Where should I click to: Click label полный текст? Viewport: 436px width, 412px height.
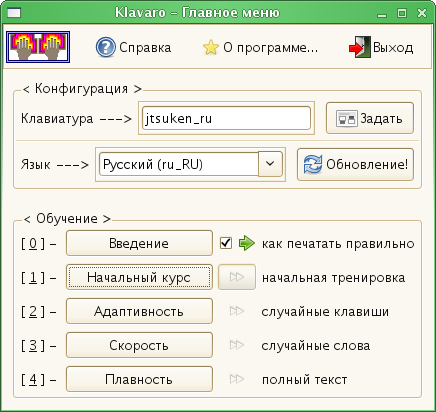click(304, 380)
